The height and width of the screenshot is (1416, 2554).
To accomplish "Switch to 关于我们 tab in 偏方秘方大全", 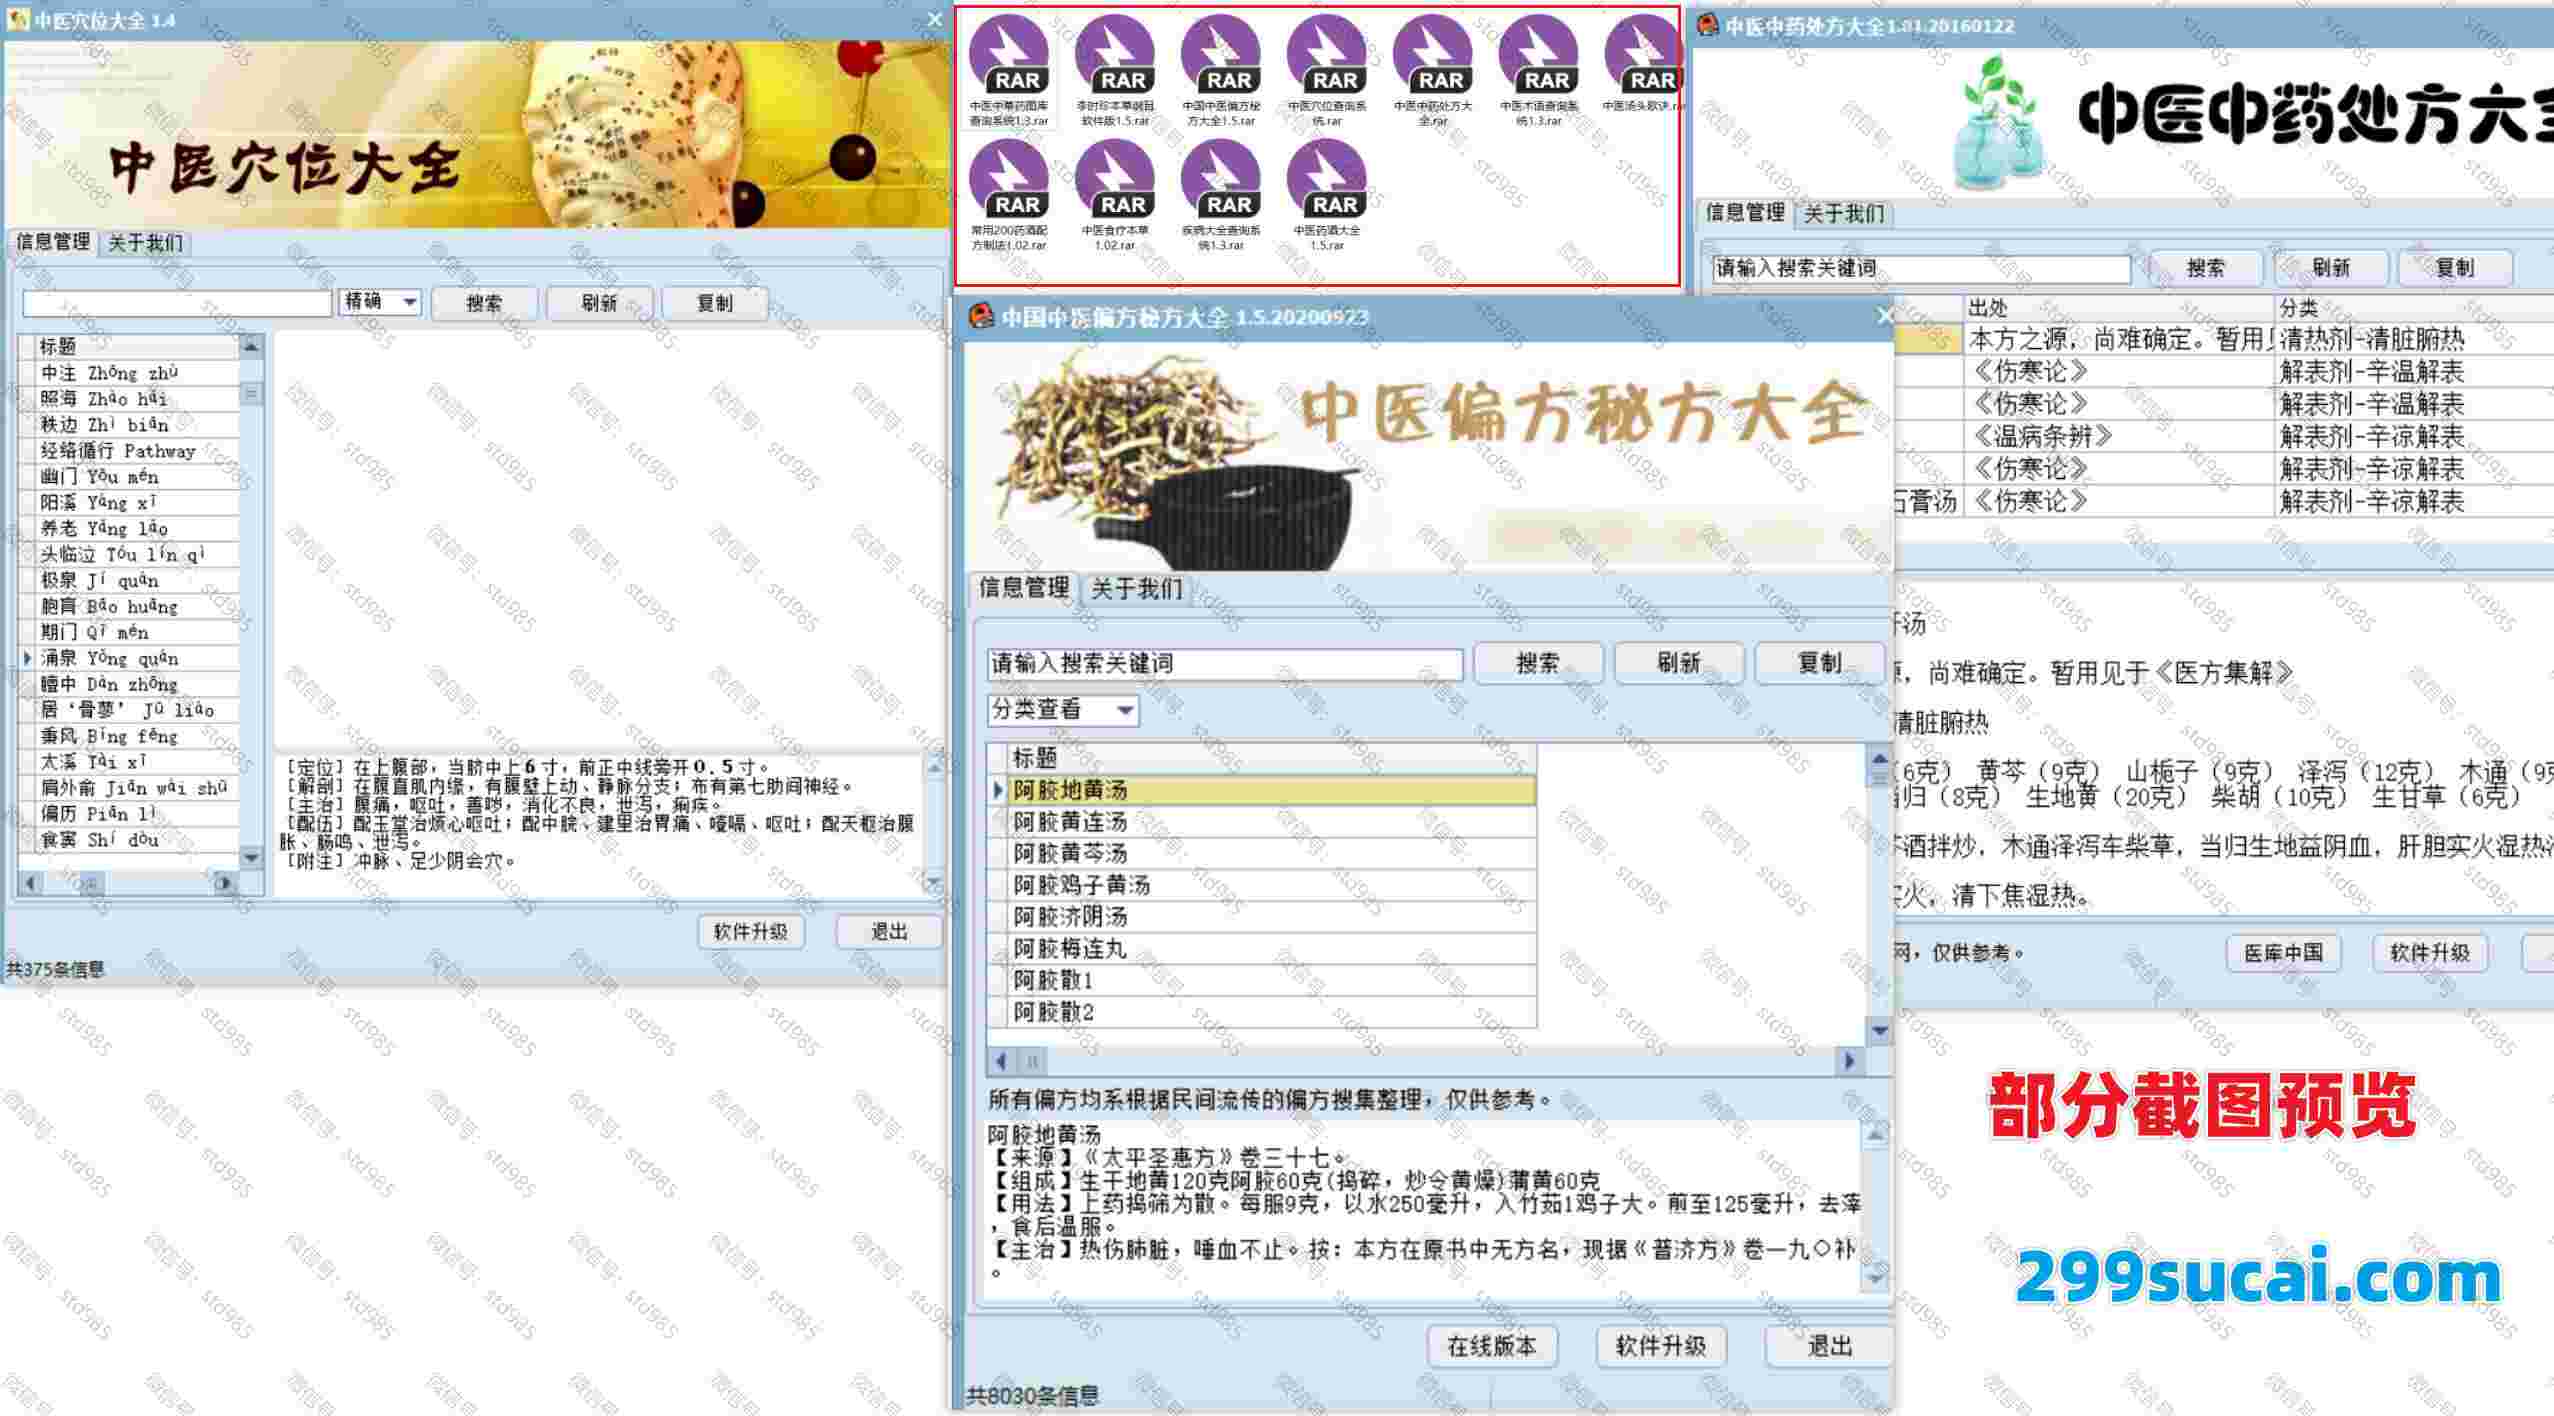I will pyautogui.click(x=1136, y=589).
